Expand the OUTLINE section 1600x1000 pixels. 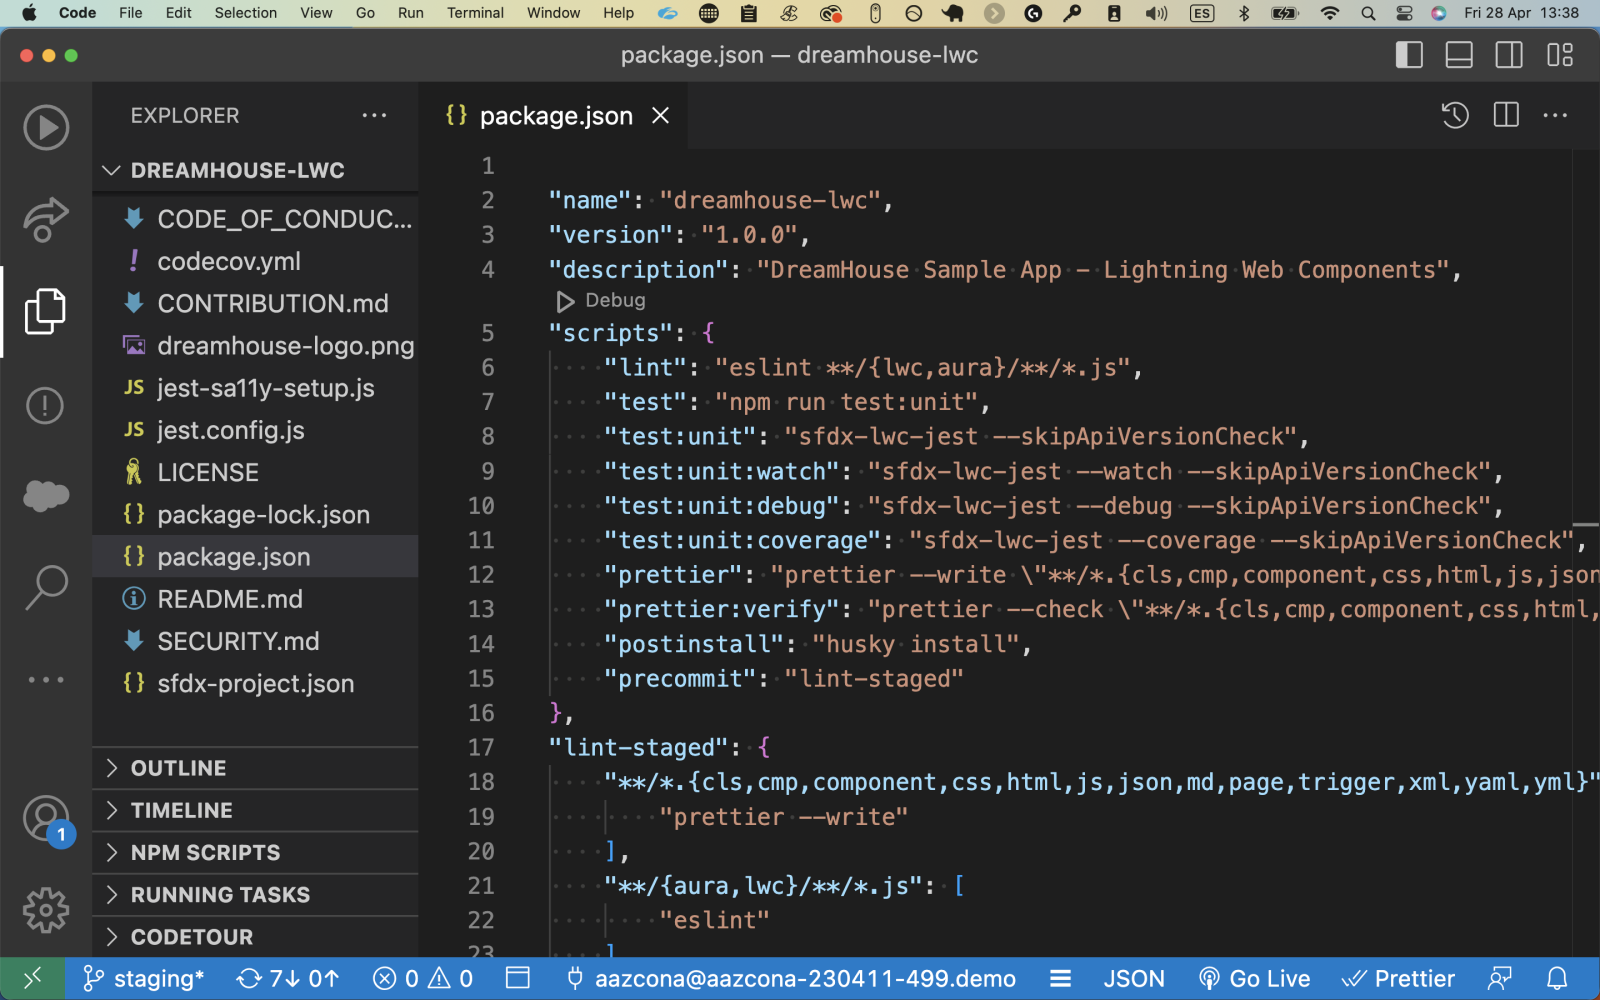pyautogui.click(x=178, y=768)
